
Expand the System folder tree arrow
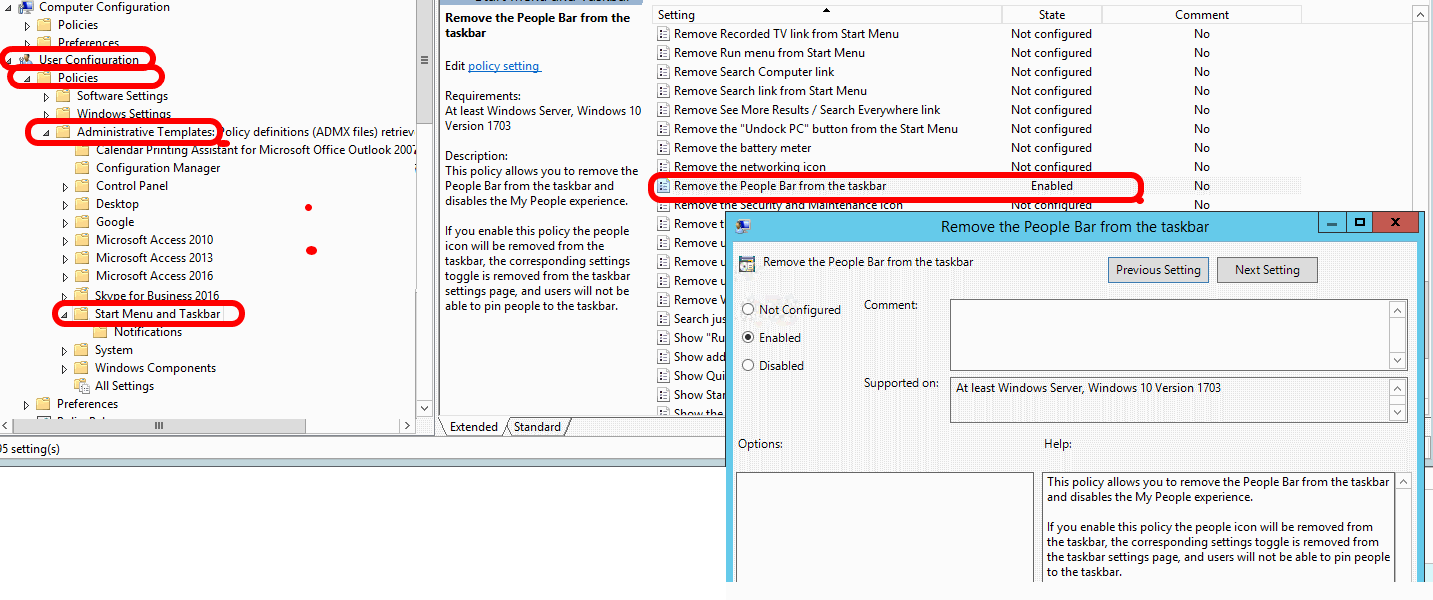point(65,351)
